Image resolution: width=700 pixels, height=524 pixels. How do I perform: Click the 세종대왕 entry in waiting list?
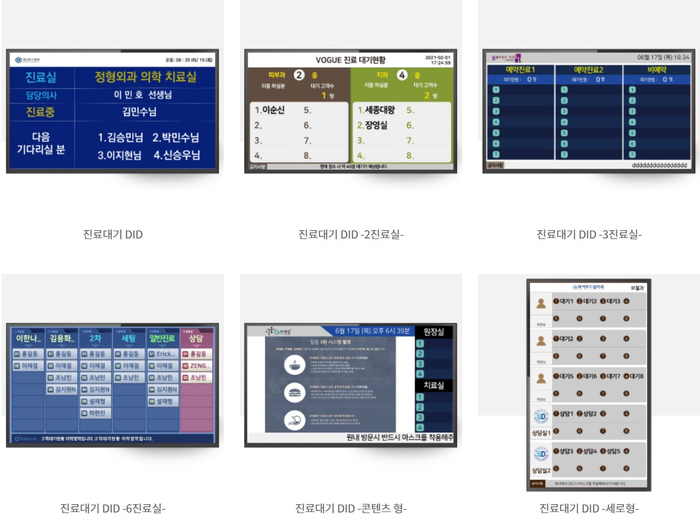pos(376,110)
